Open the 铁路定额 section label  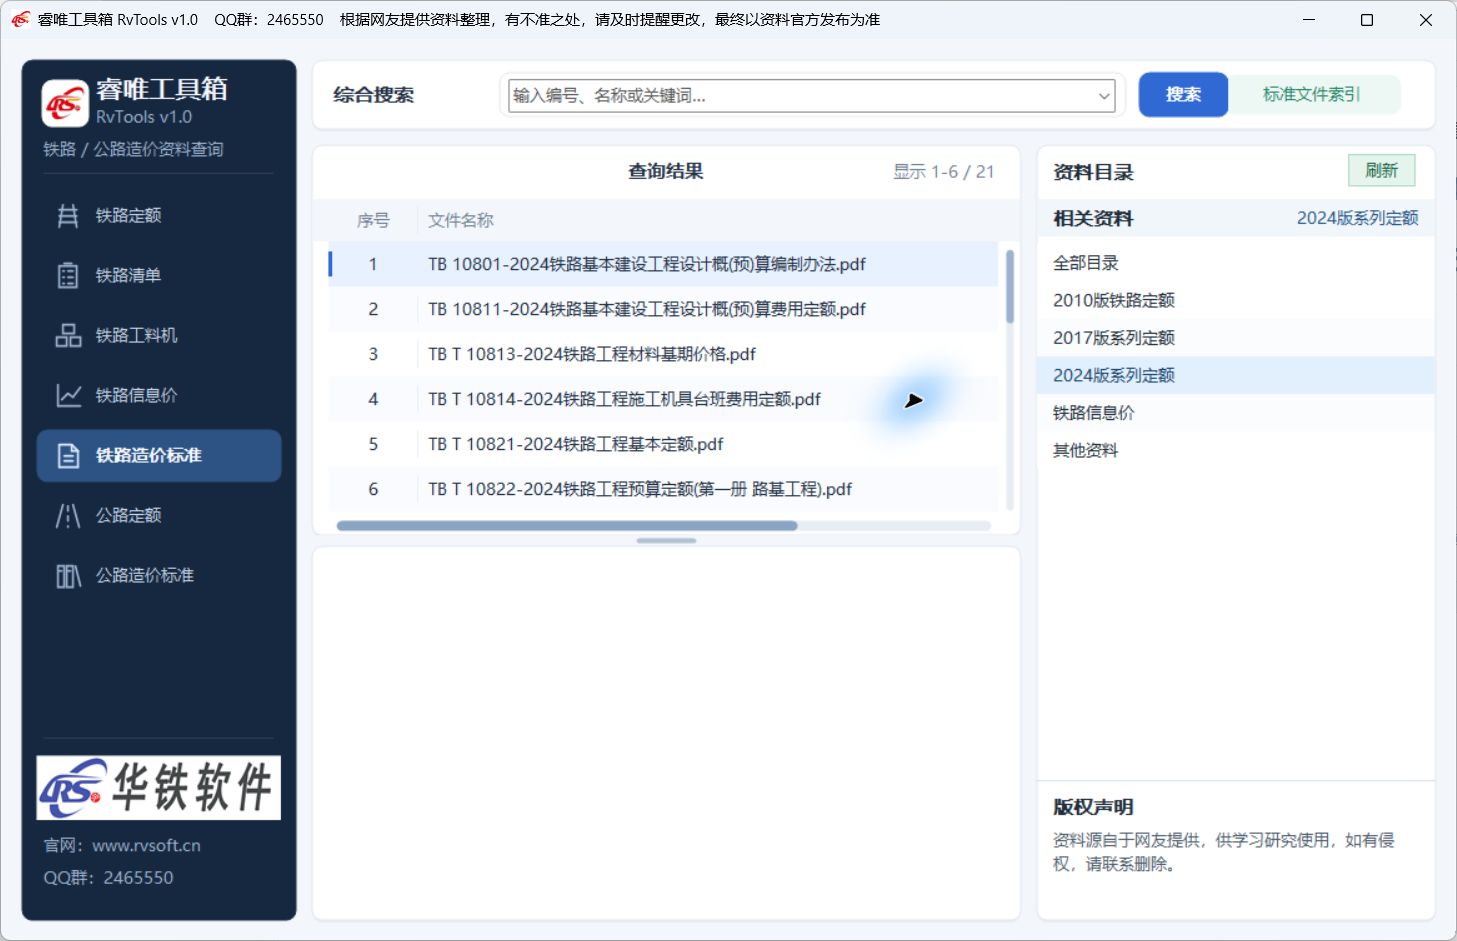click(x=128, y=215)
